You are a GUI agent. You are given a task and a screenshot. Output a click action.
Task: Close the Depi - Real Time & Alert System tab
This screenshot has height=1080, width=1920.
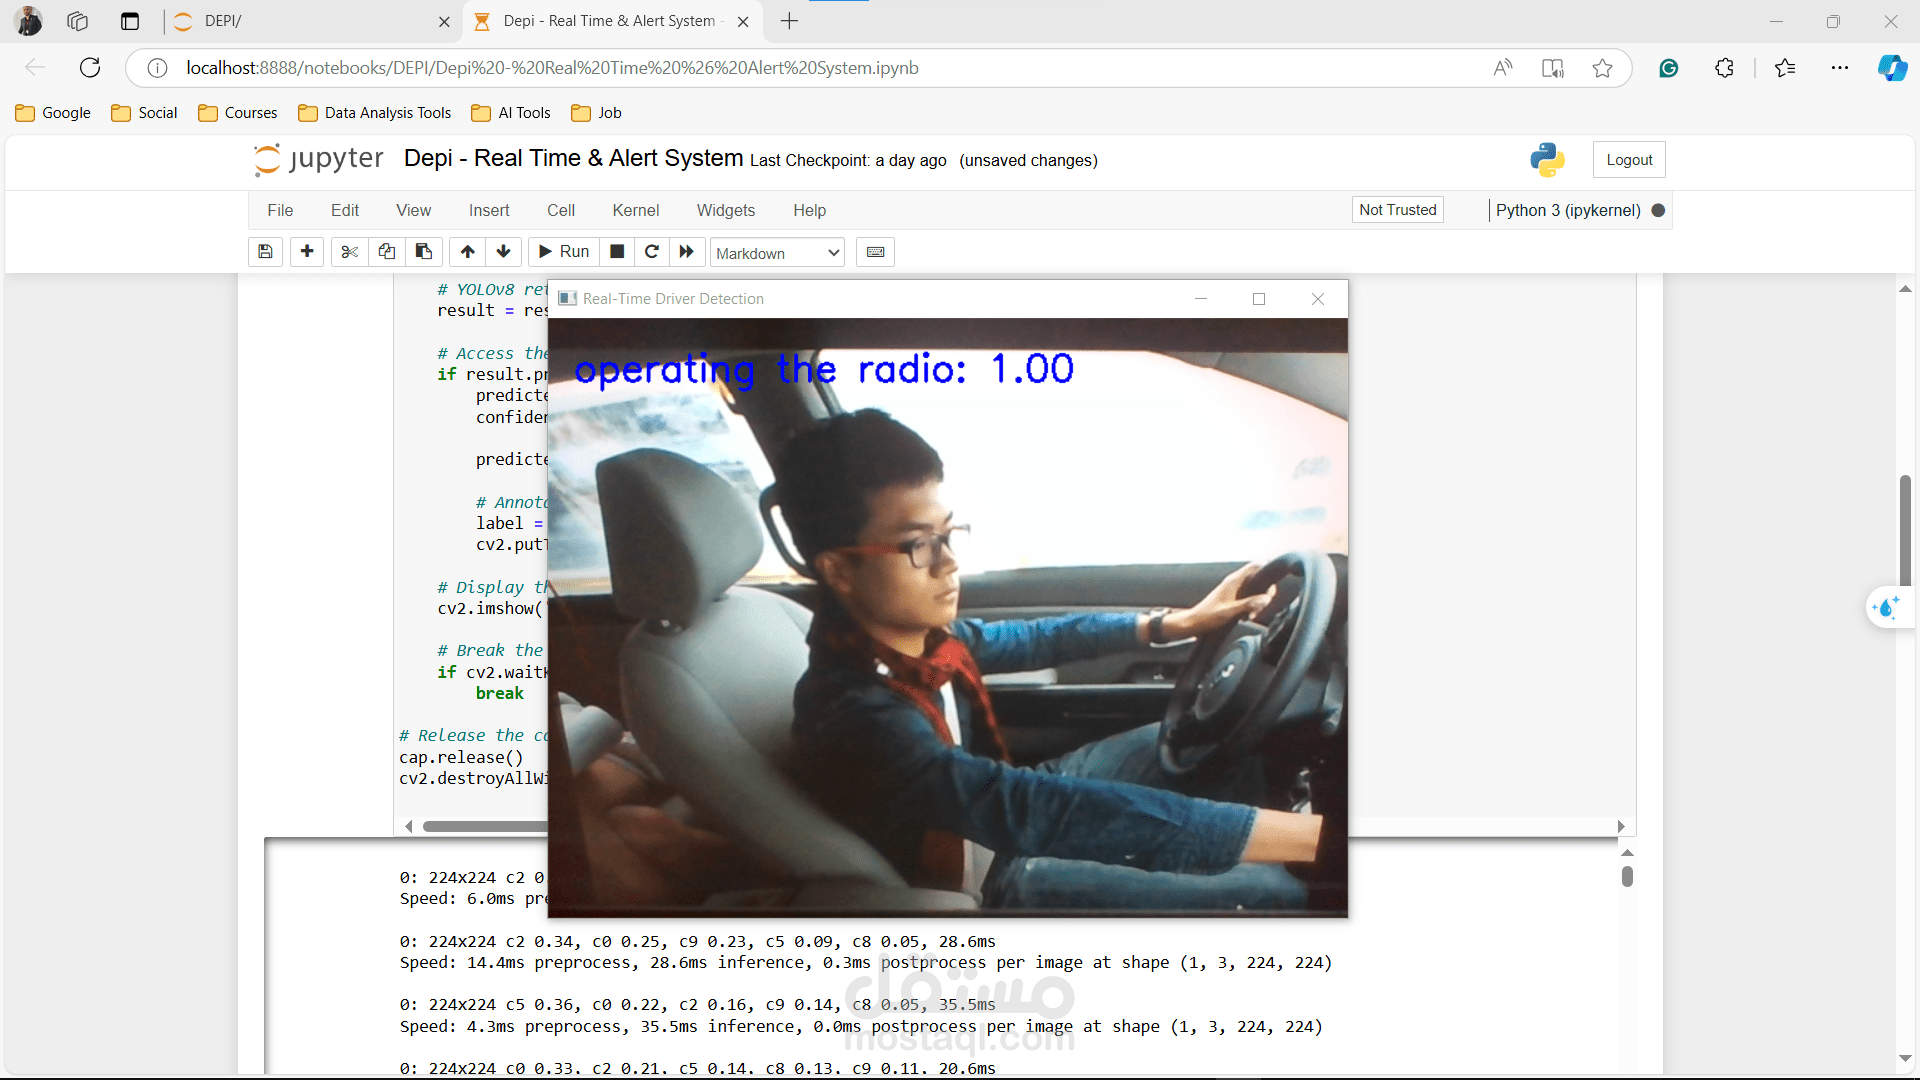click(x=743, y=22)
